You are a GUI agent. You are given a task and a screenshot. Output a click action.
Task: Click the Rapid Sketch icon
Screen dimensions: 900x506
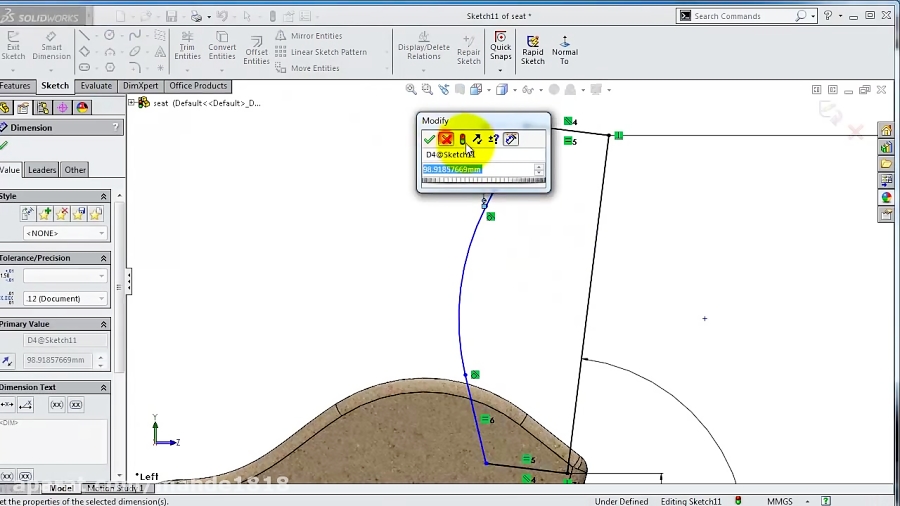click(533, 49)
